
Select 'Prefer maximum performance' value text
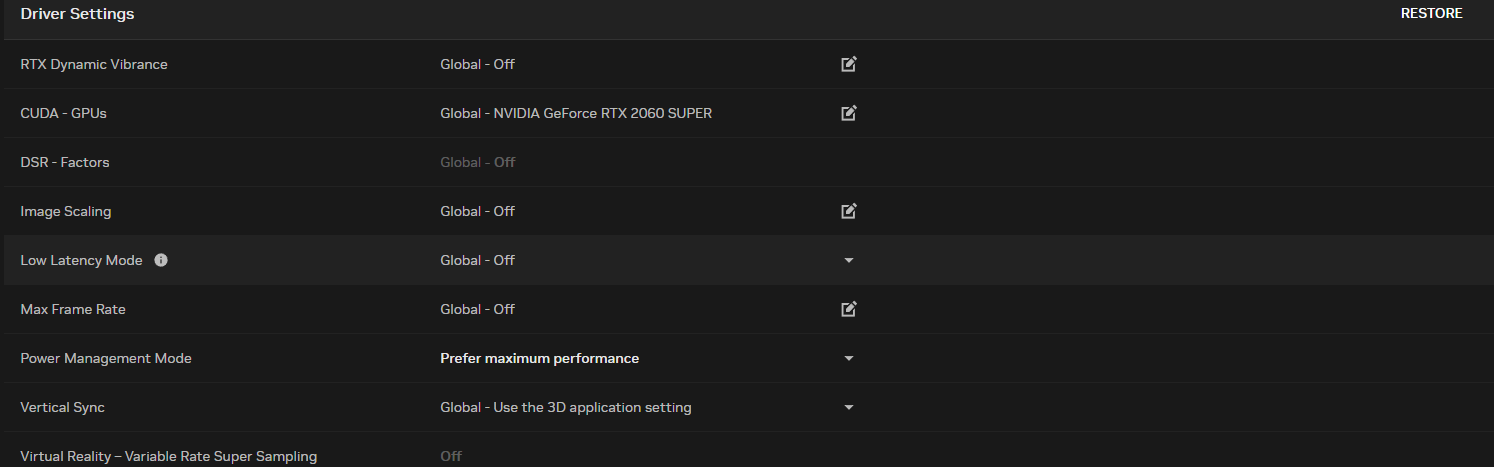tap(539, 358)
